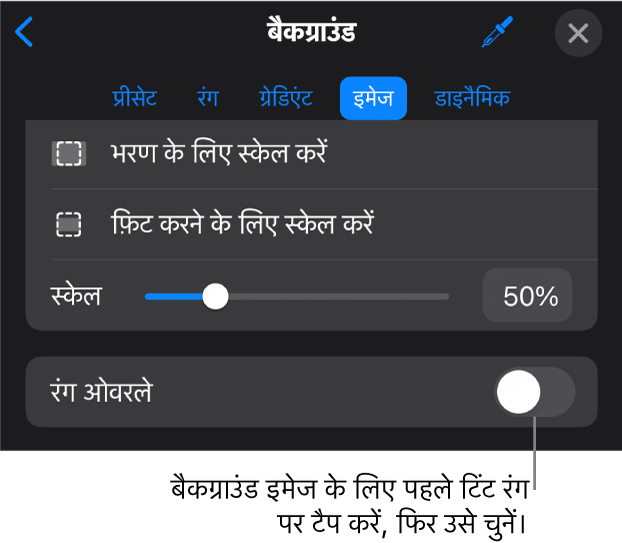The height and width of the screenshot is (543, 622).
Task: Select the eyedropper color picker tool
Action: (497, 32)
